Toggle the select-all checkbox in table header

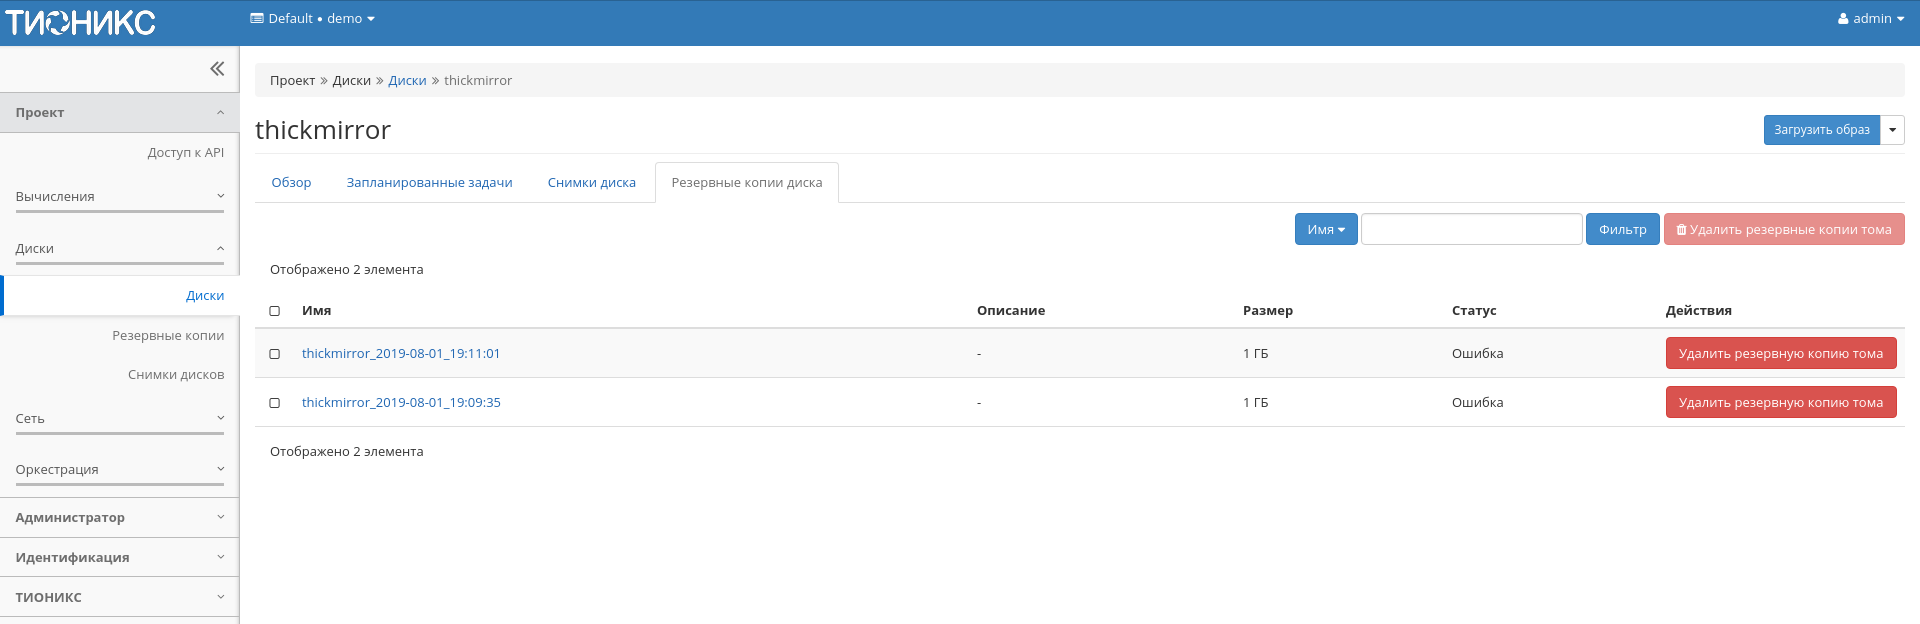coord(275,311)
